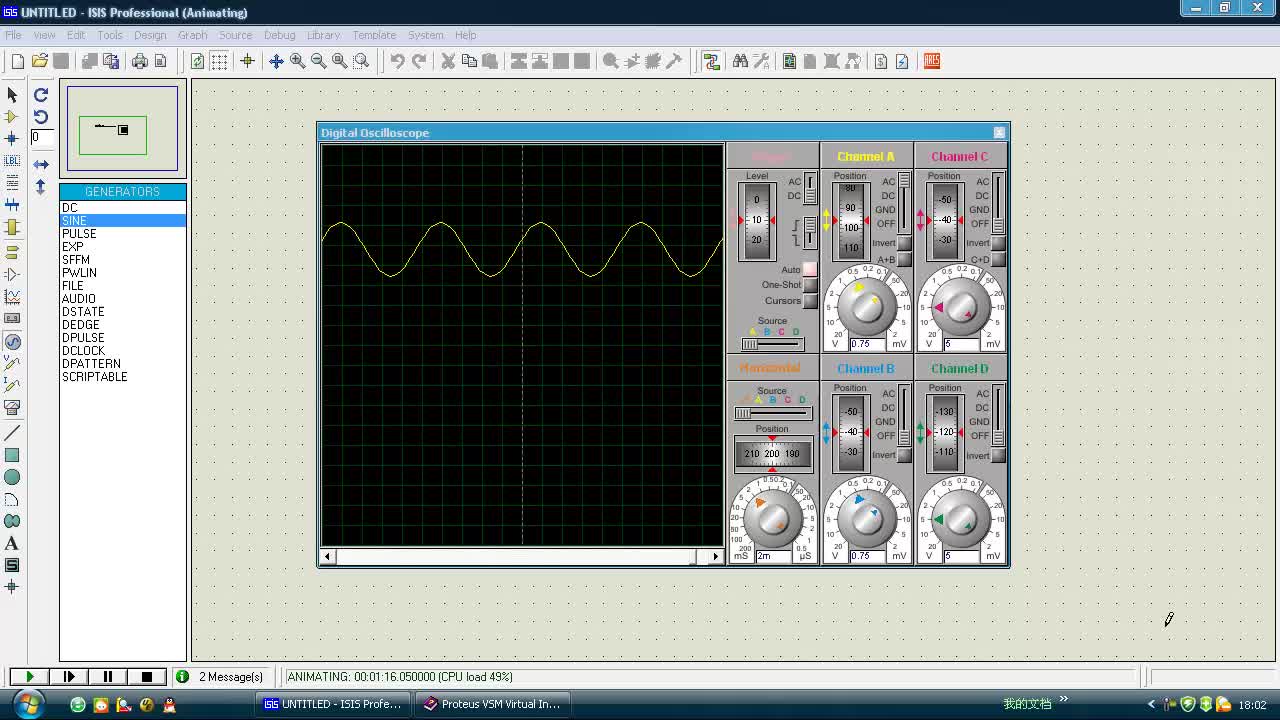Toggle trigger Auto button
Viewport: 1280px width, 720px height.
810,270
